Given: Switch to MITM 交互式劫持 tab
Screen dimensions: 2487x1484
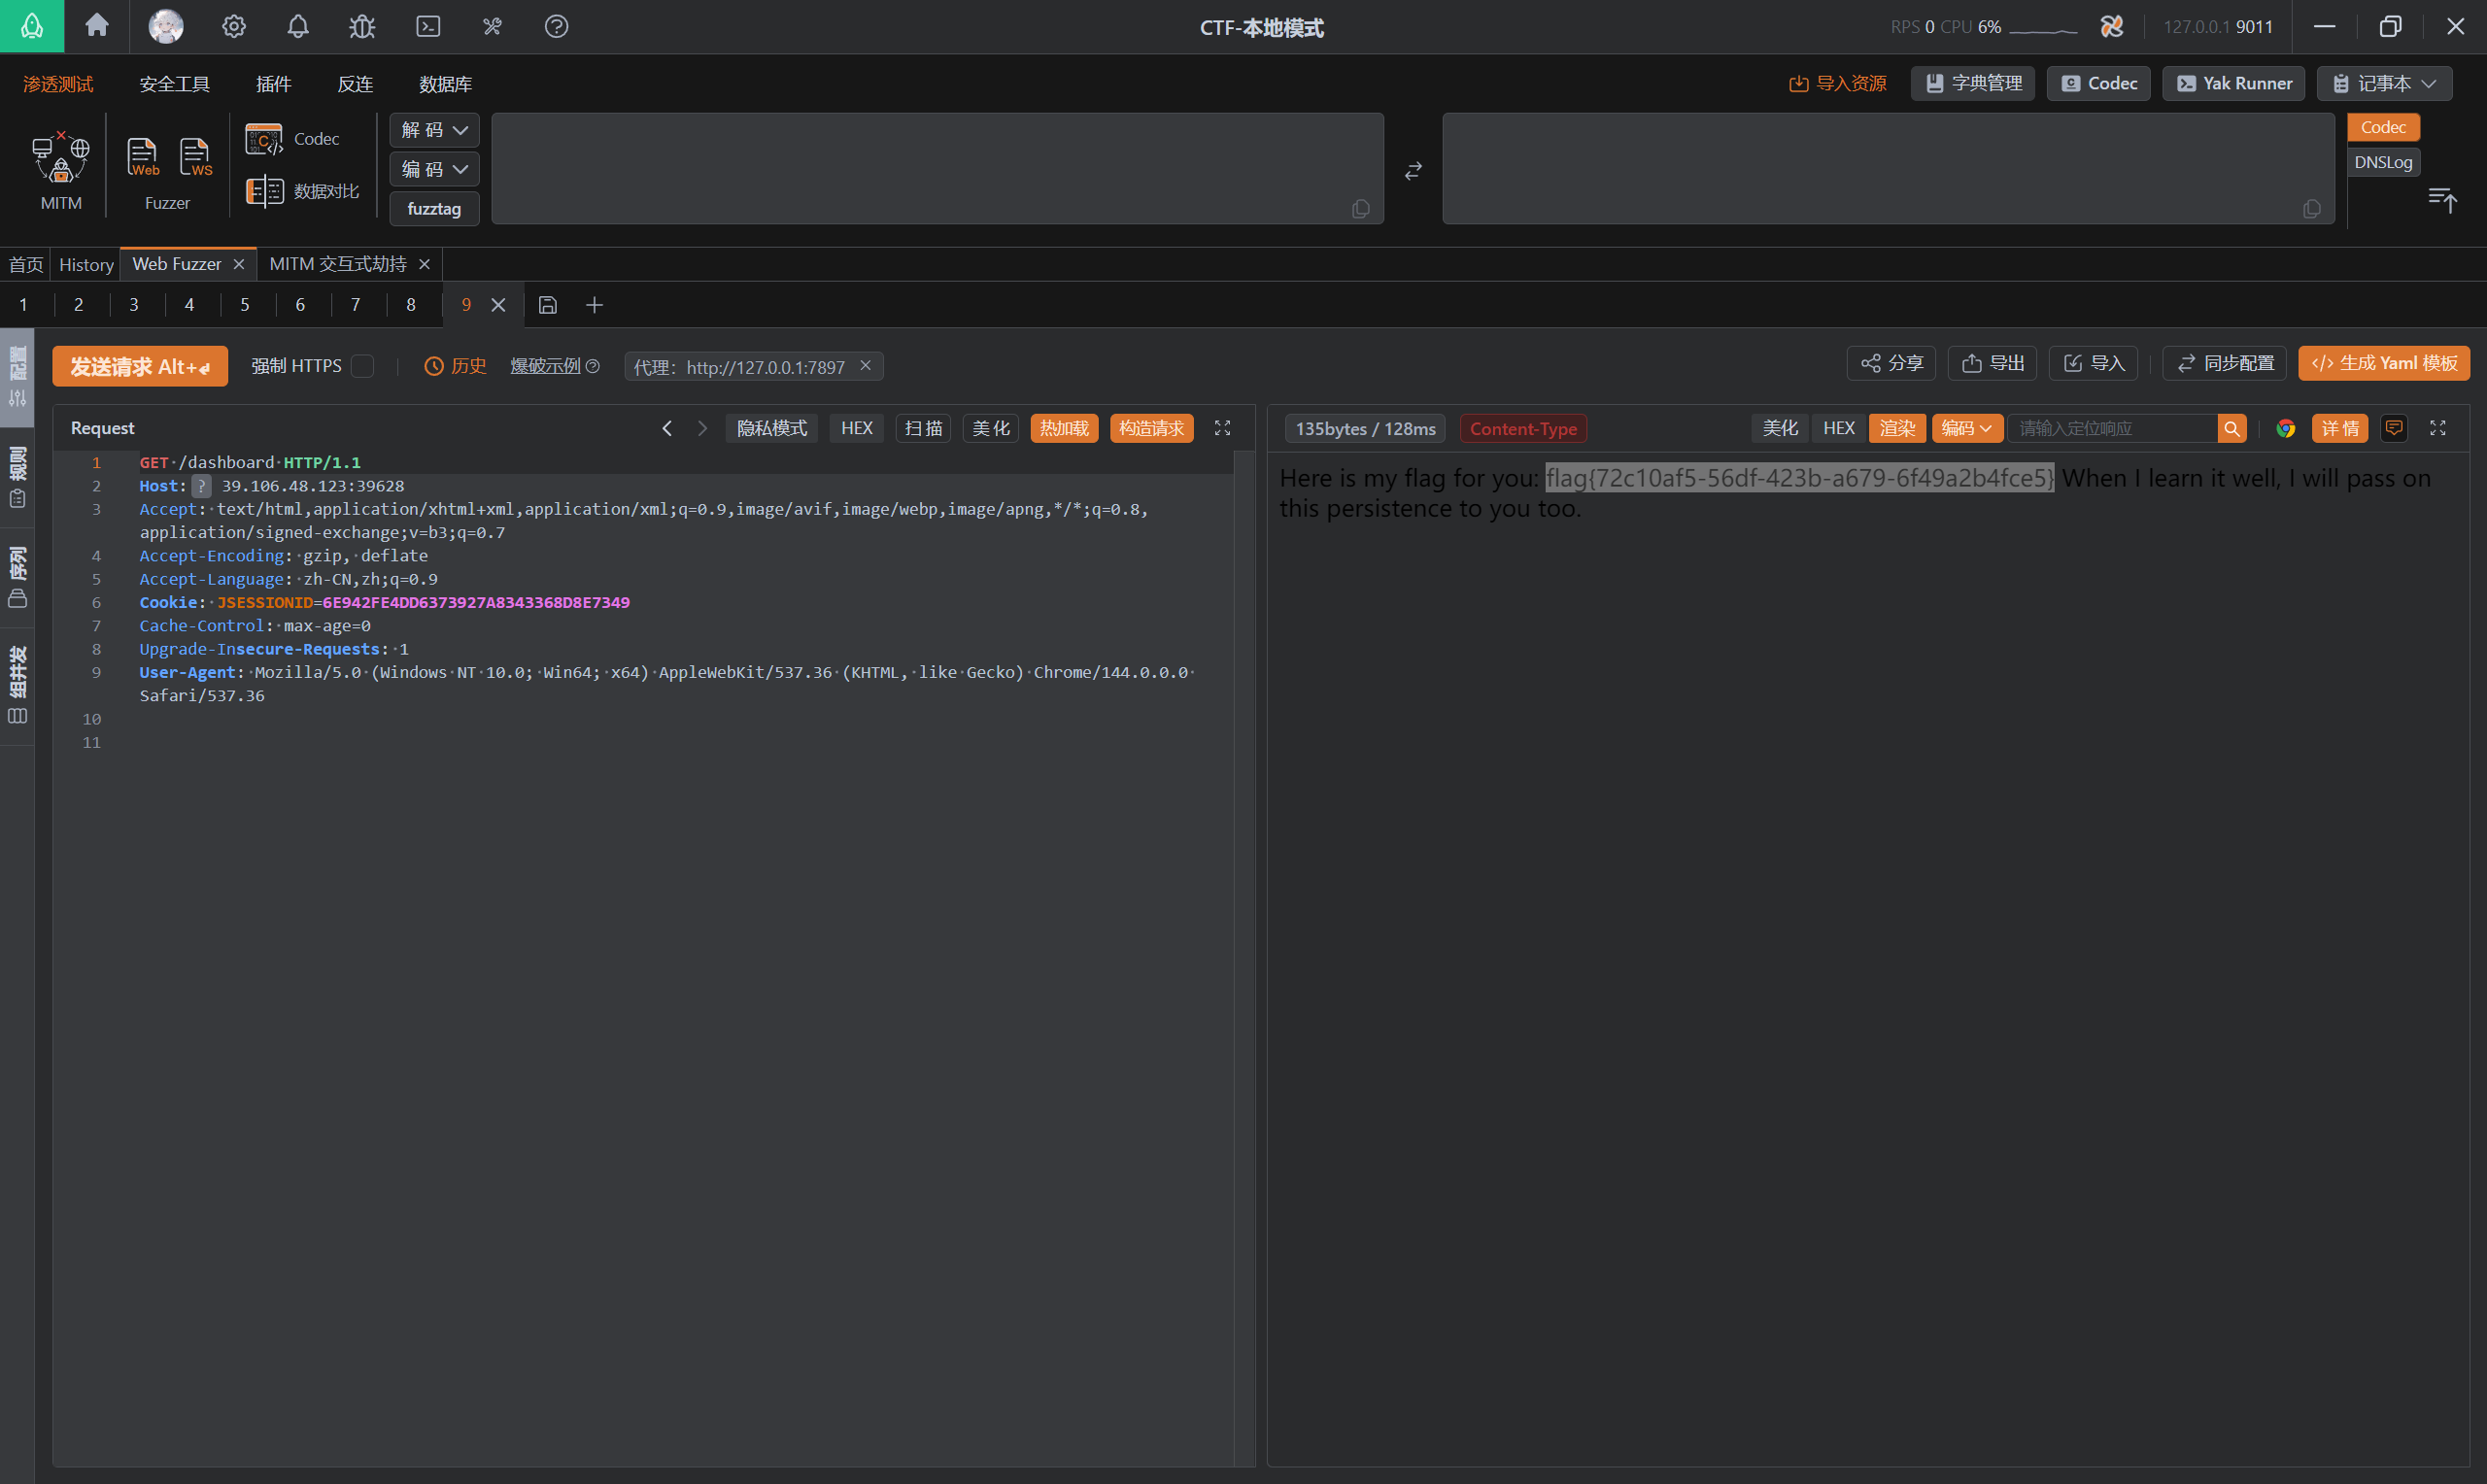Looking at the screenshot, I should coord(338,264).
